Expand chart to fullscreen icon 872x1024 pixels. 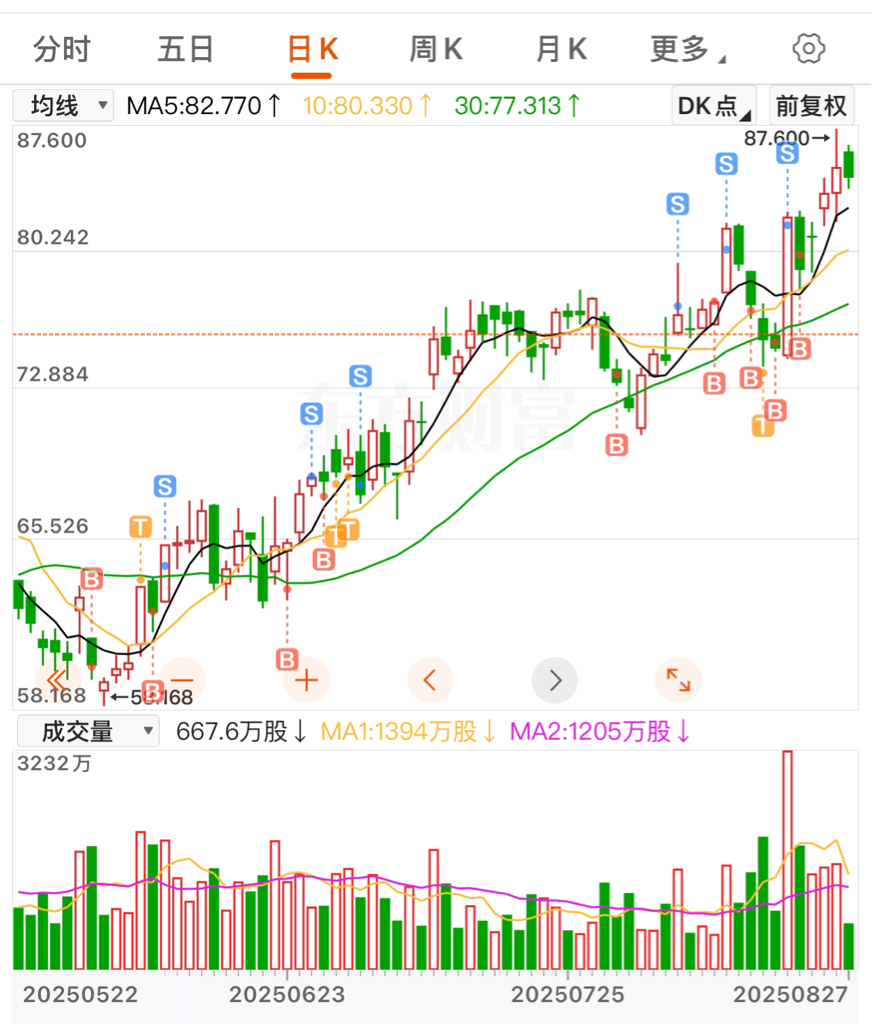(x=678, y=680)
